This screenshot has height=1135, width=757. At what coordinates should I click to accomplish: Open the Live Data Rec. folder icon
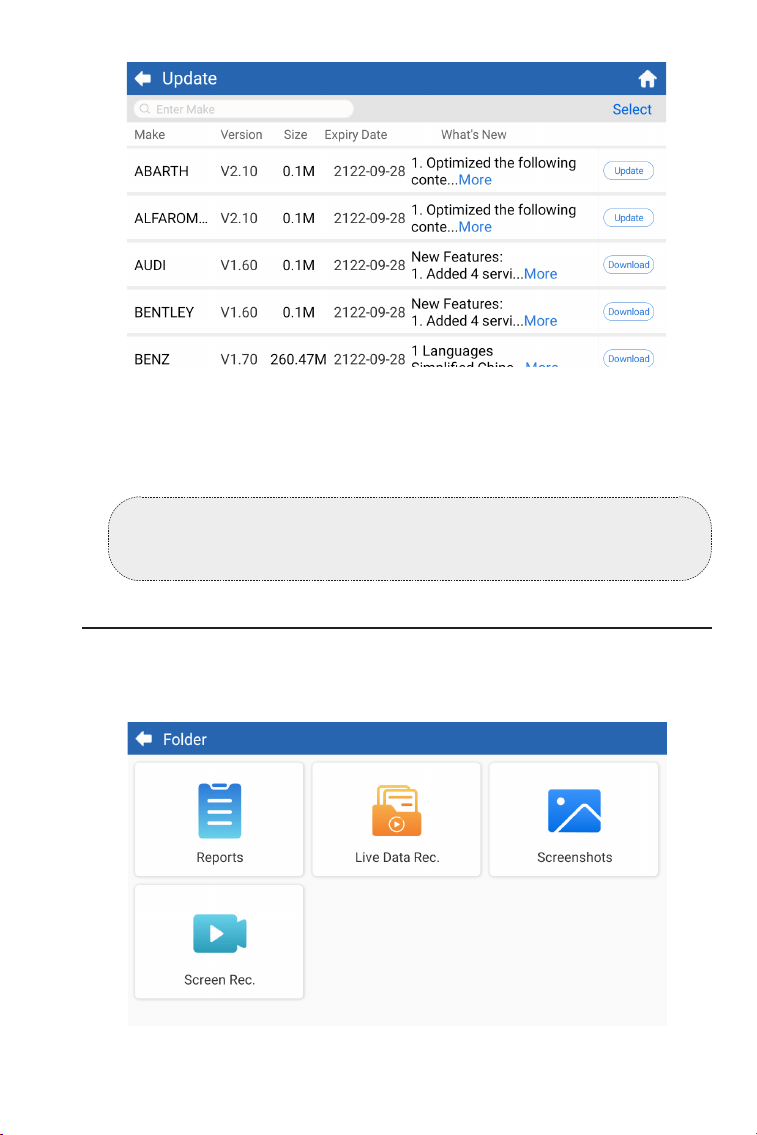tap(397, 811)
